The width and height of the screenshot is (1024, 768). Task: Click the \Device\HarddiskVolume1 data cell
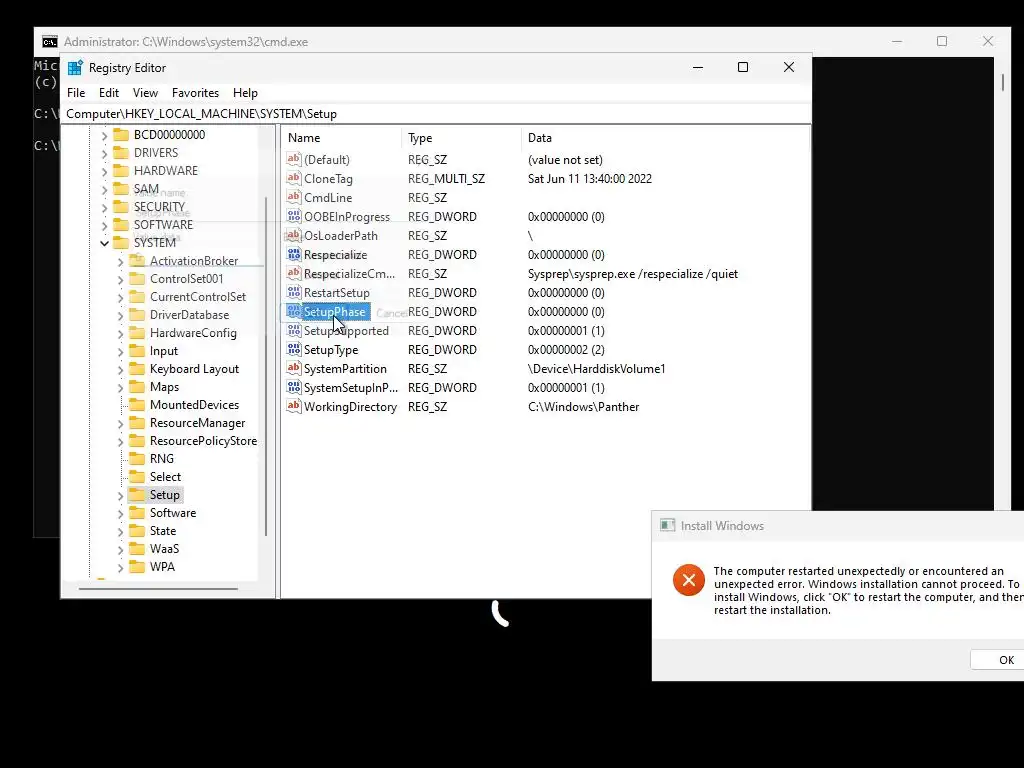[596, 368]
